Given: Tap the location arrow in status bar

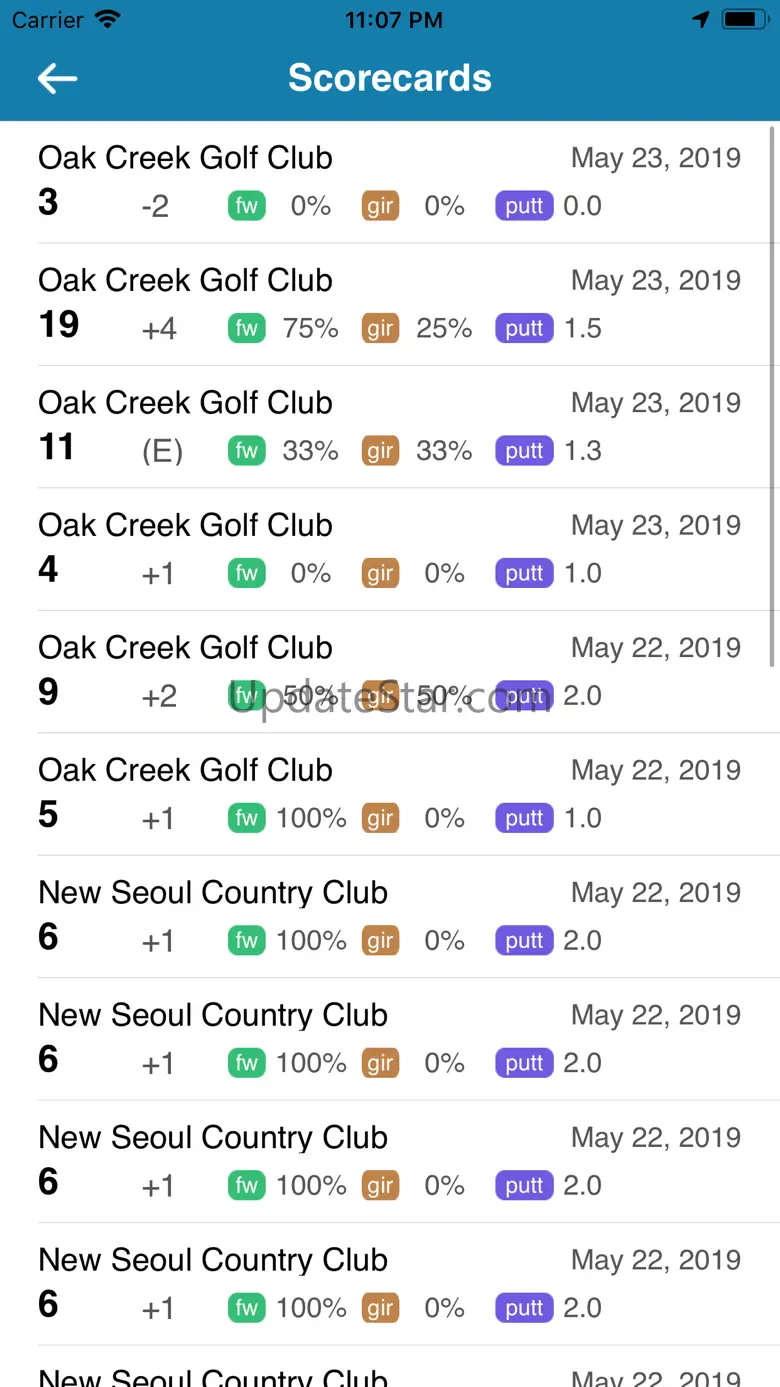Looking at the screenshot, I should (x=701, y=20).
